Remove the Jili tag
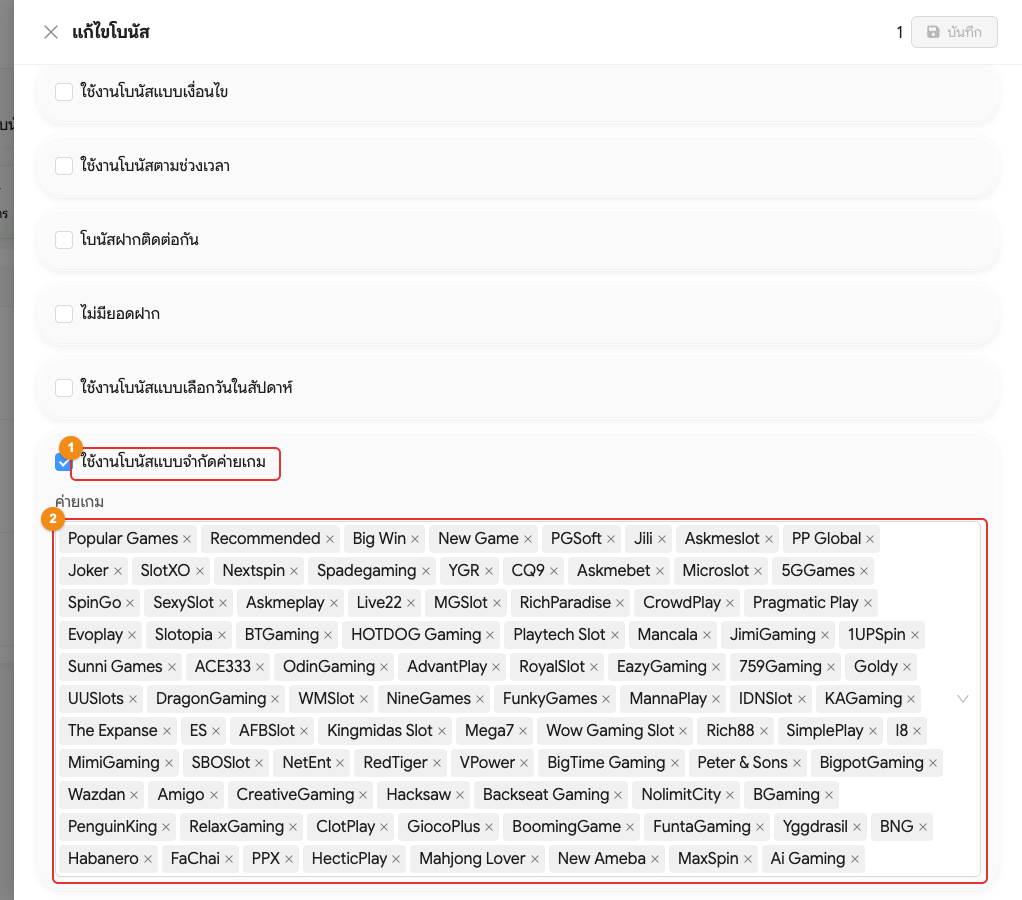1022x900 pixels. tap(662, 539)
